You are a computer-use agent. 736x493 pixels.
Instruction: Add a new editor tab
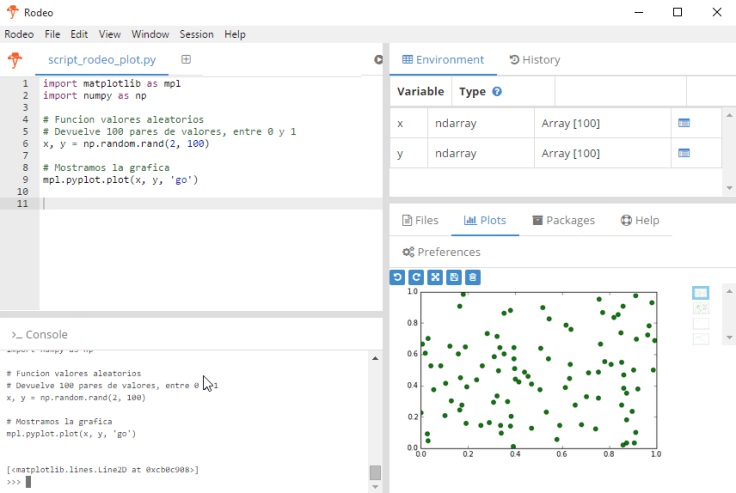[186, 60]
